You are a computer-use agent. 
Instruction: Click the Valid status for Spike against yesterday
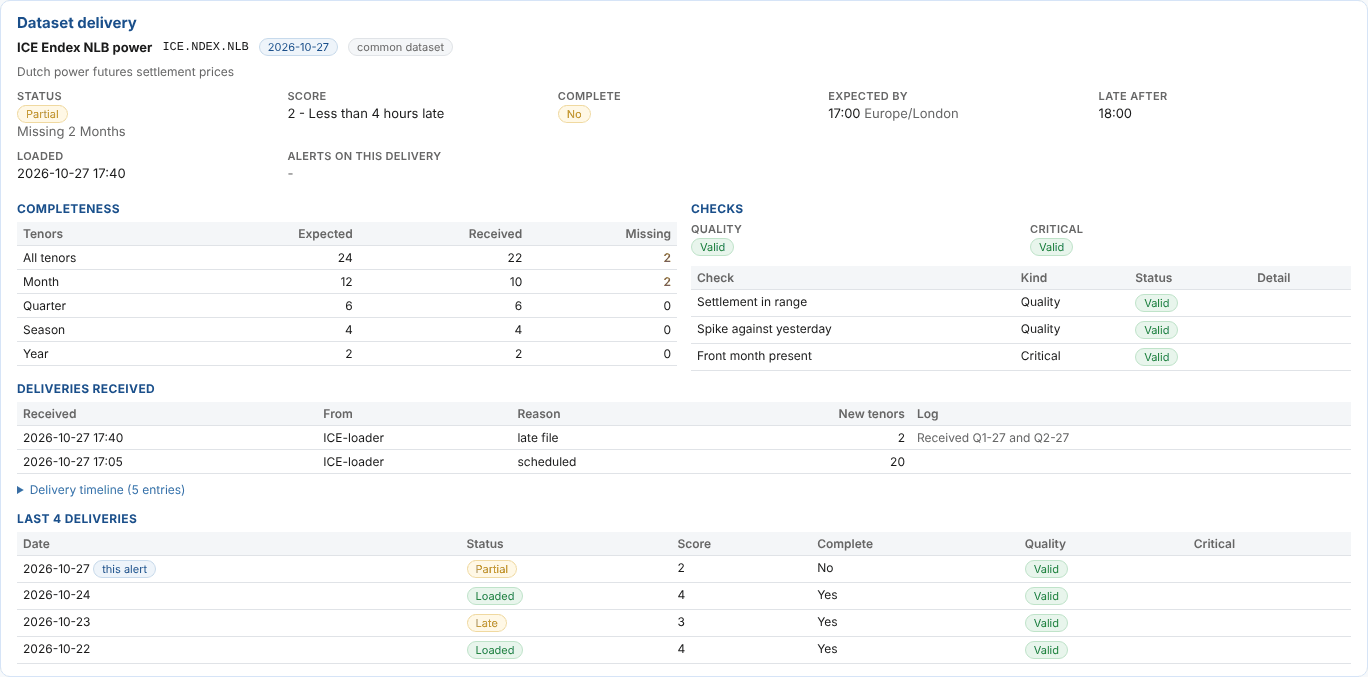point(1157,330)
